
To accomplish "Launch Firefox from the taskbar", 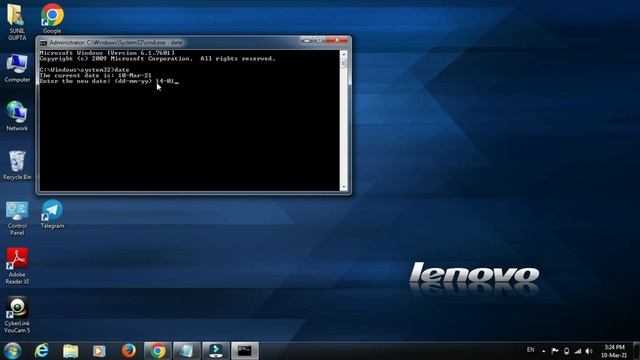I will point(128,351).
